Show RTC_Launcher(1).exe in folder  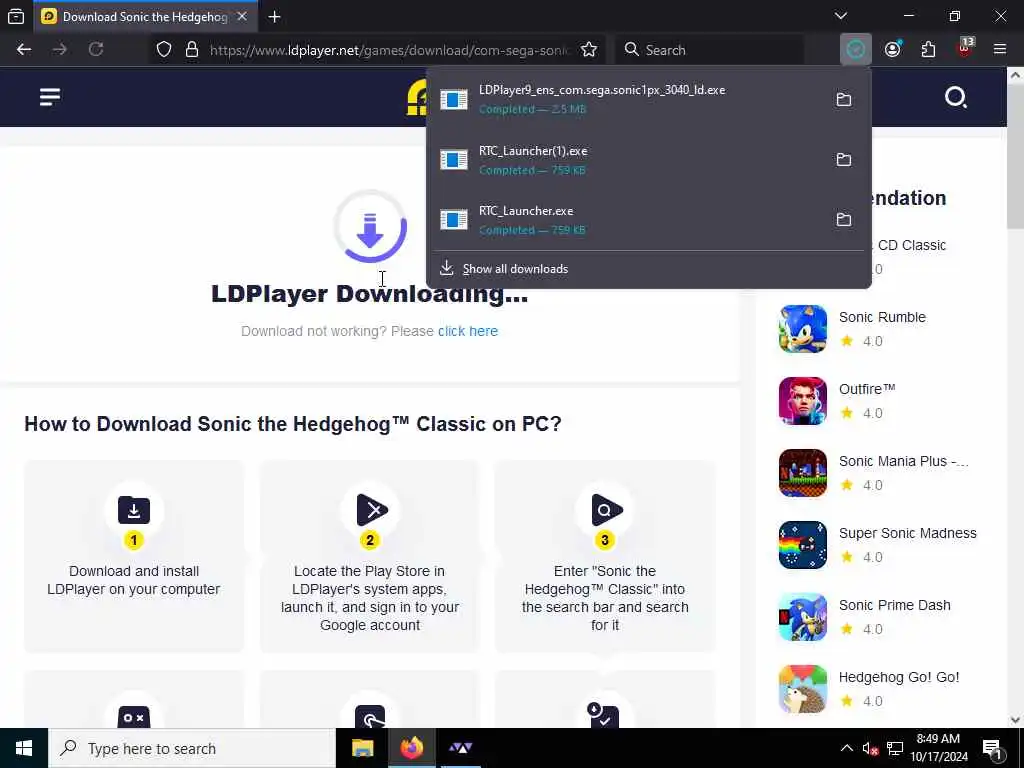coord(844,159)
